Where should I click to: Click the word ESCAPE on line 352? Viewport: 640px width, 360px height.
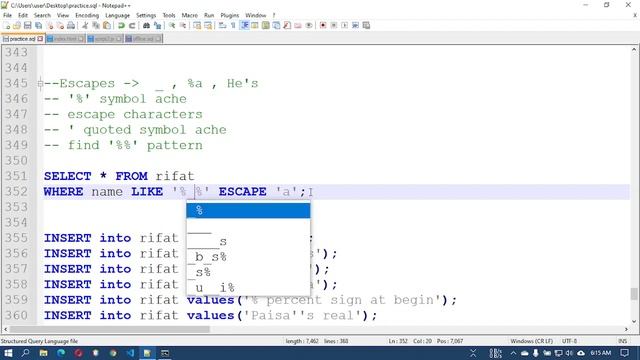(242, 192)
